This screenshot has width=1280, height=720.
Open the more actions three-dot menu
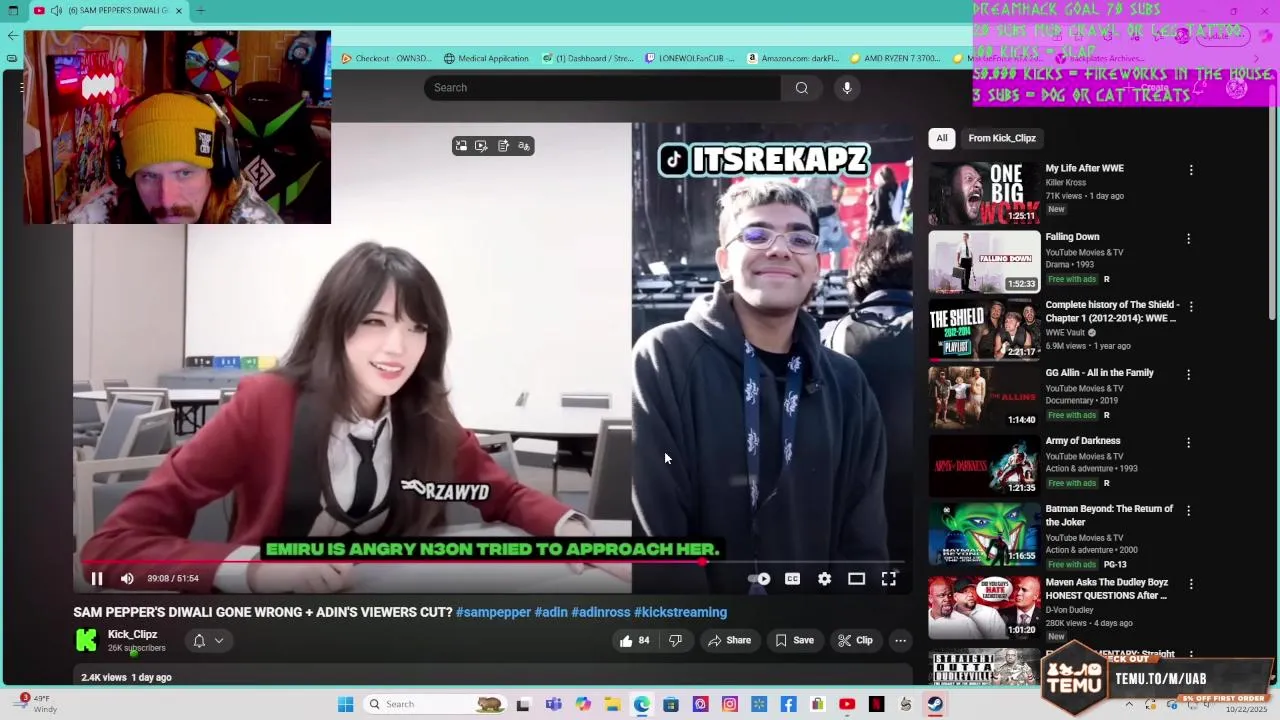coord(900,640)
